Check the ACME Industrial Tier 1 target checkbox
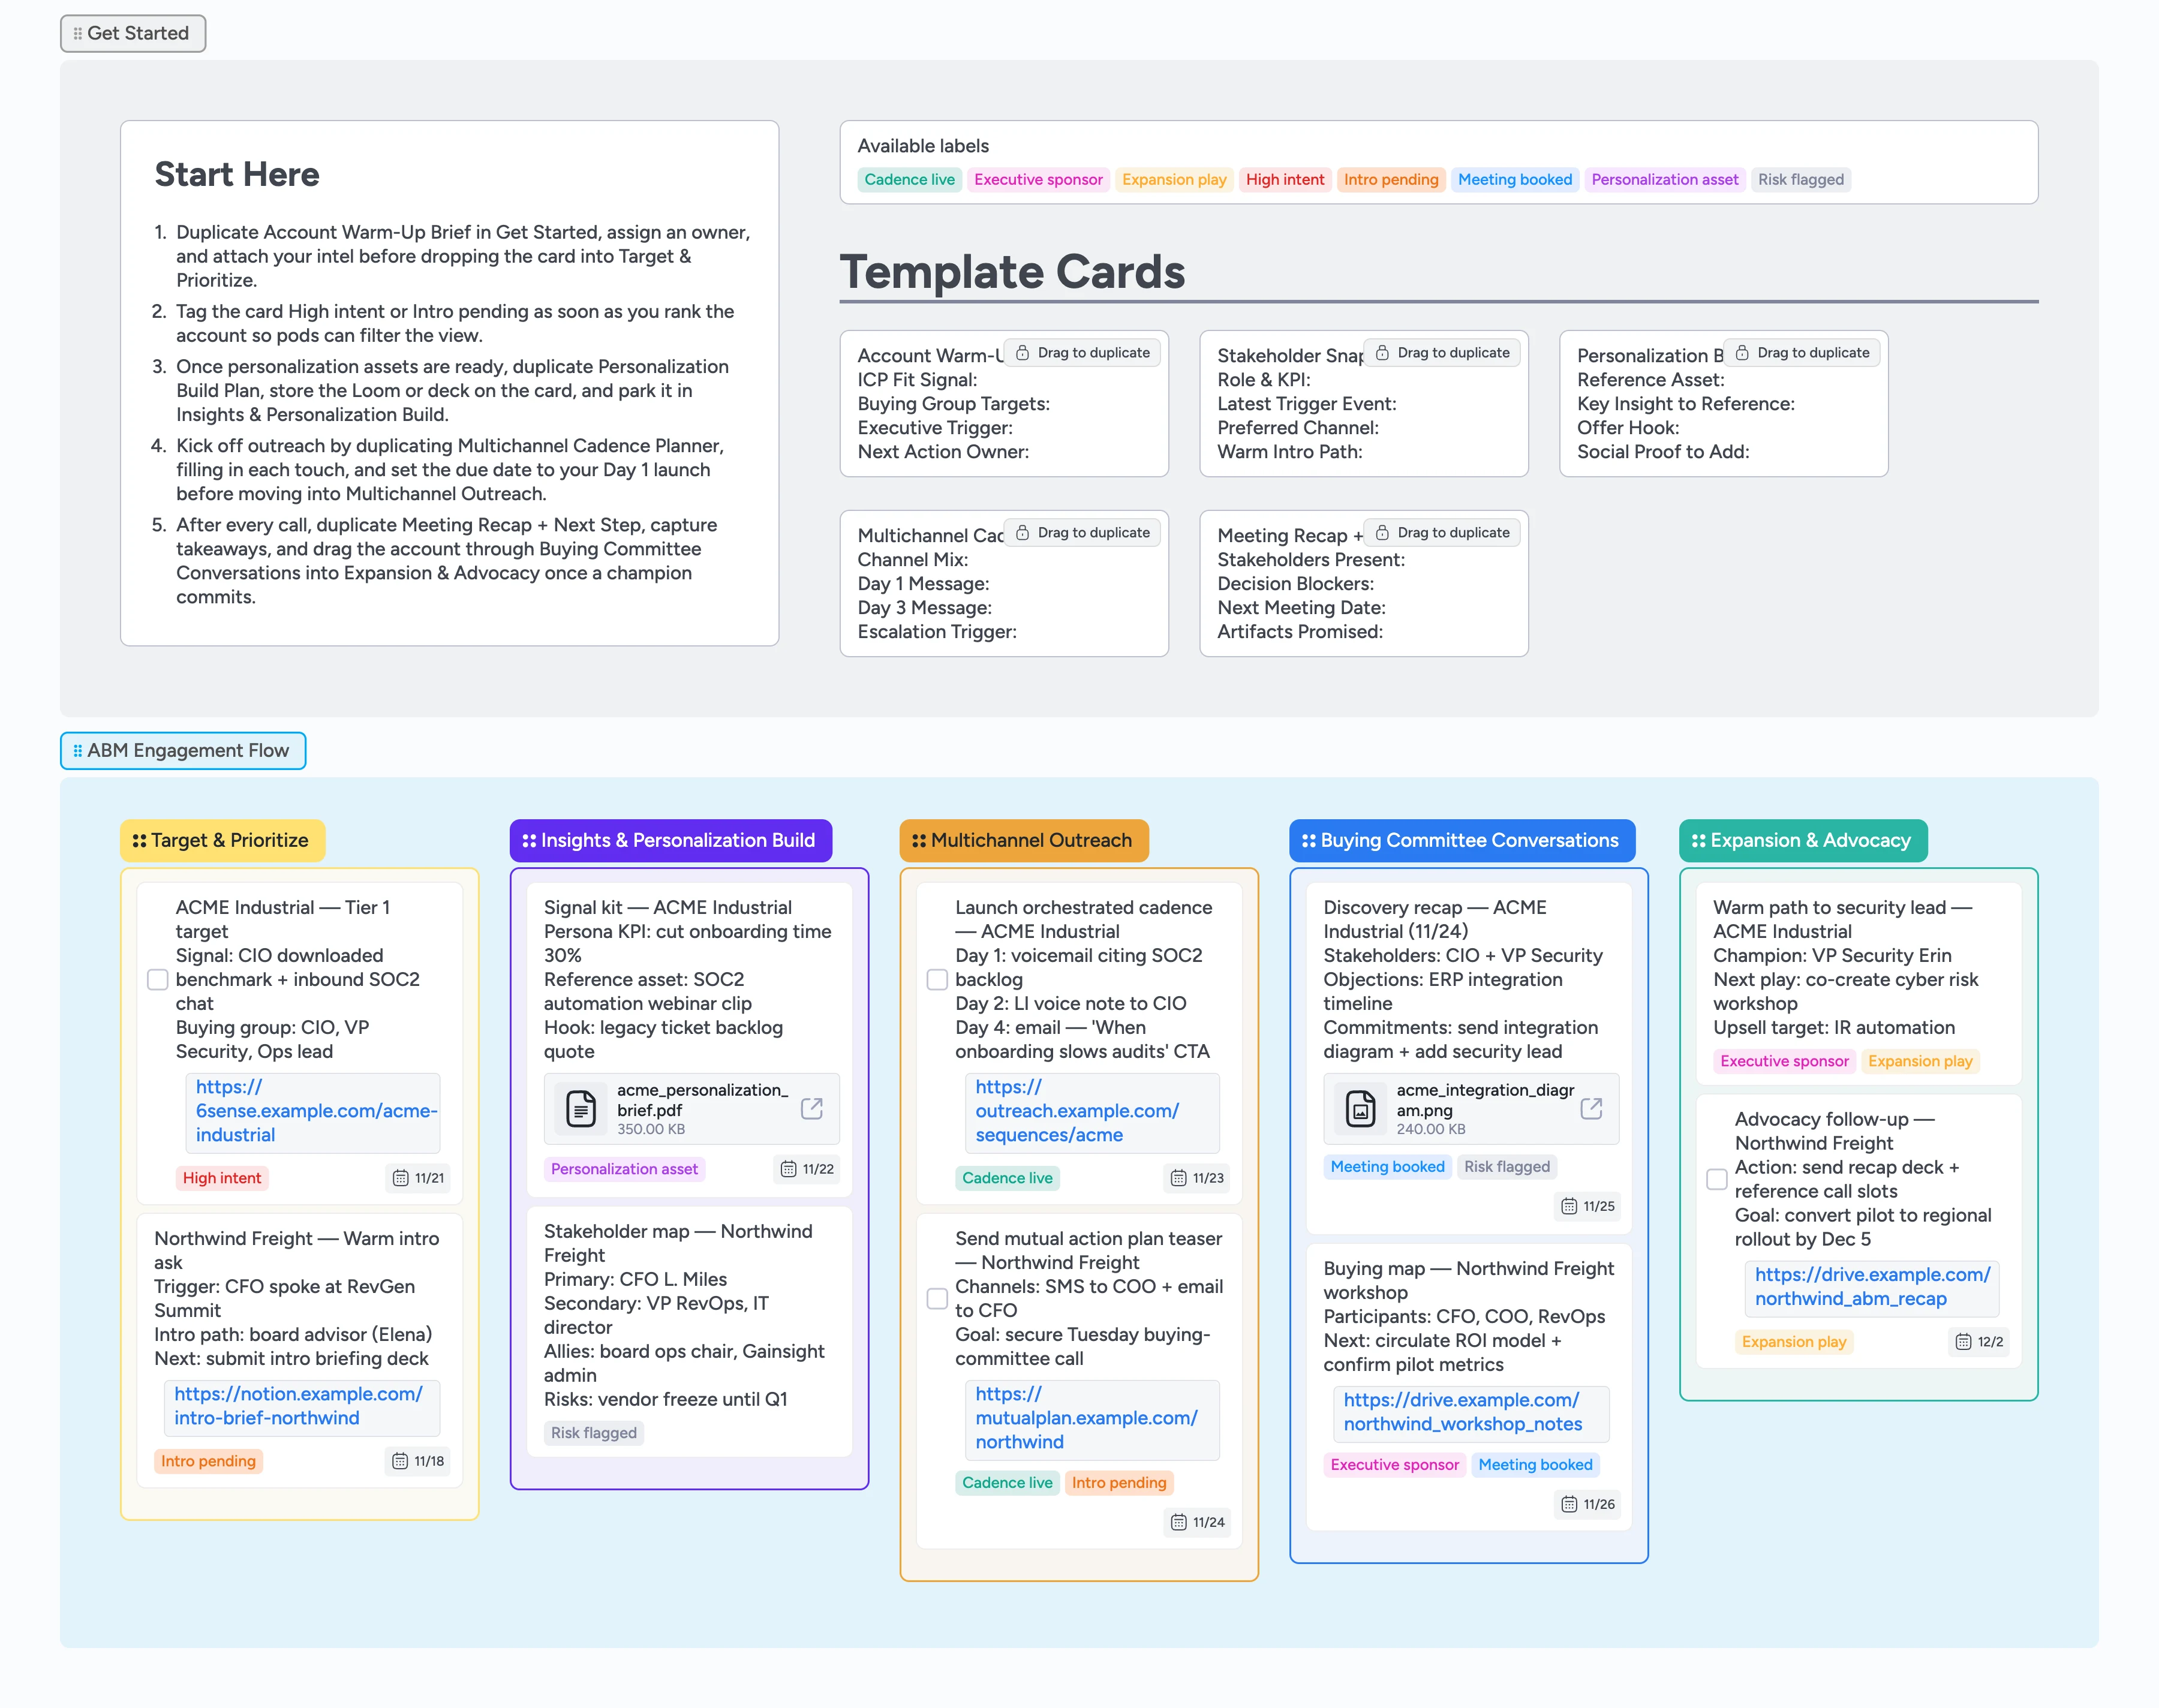Image resolution: width=2159 pixels, height=1708 pixels. pyautogui.click(x=157, y=980)
